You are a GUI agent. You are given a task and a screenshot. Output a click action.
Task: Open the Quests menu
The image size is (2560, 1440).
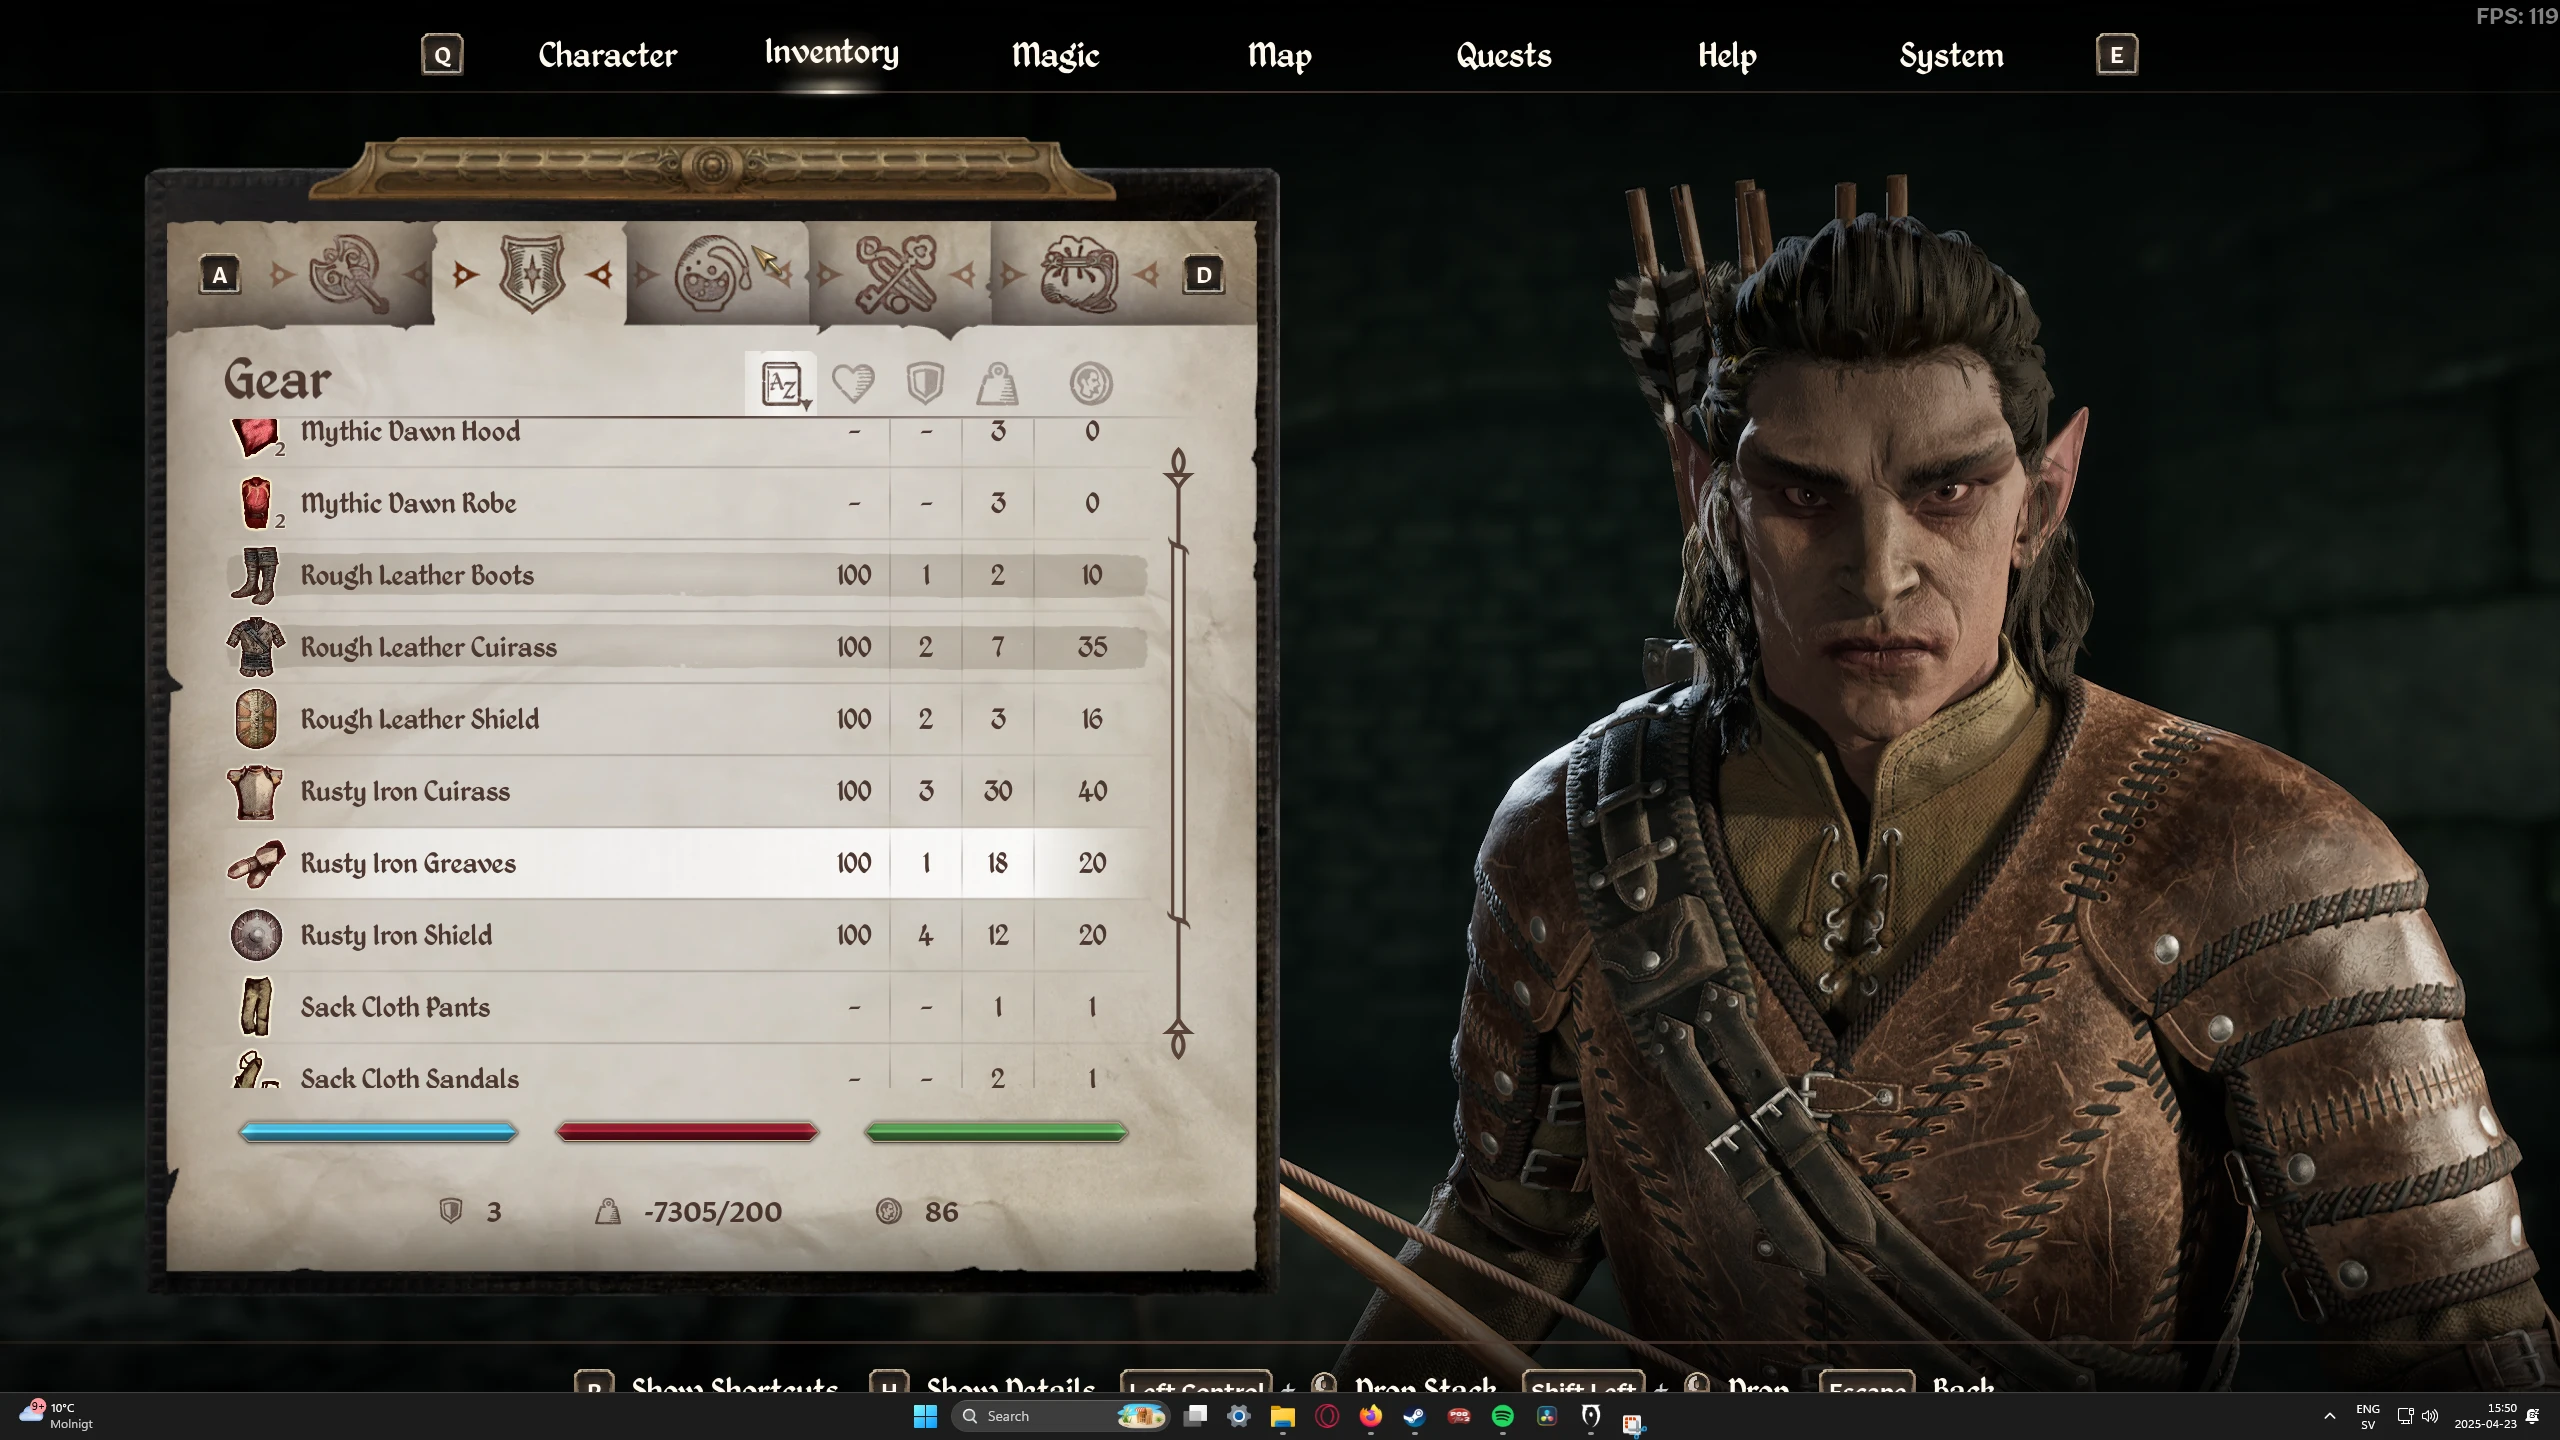pos(1504,55)
